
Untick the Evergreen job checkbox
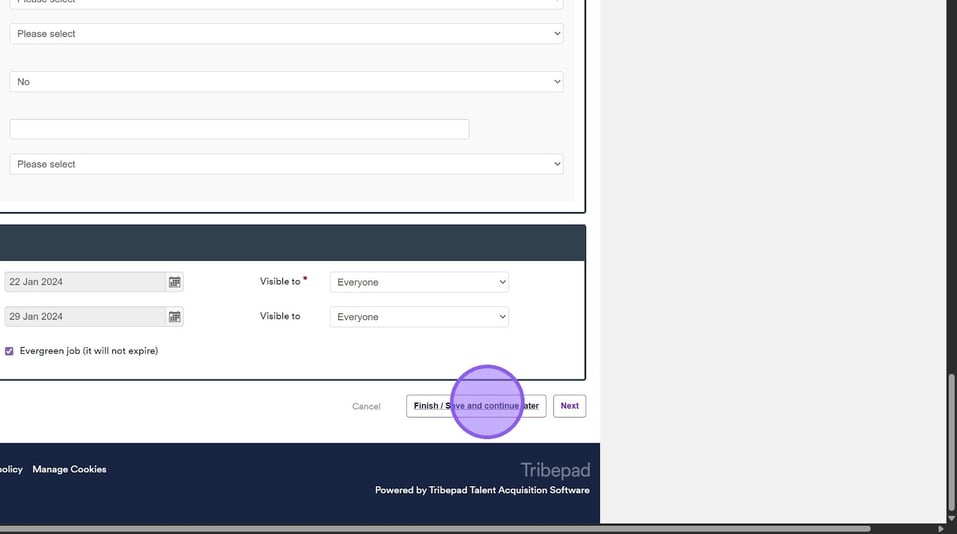(x=10, y=351)
